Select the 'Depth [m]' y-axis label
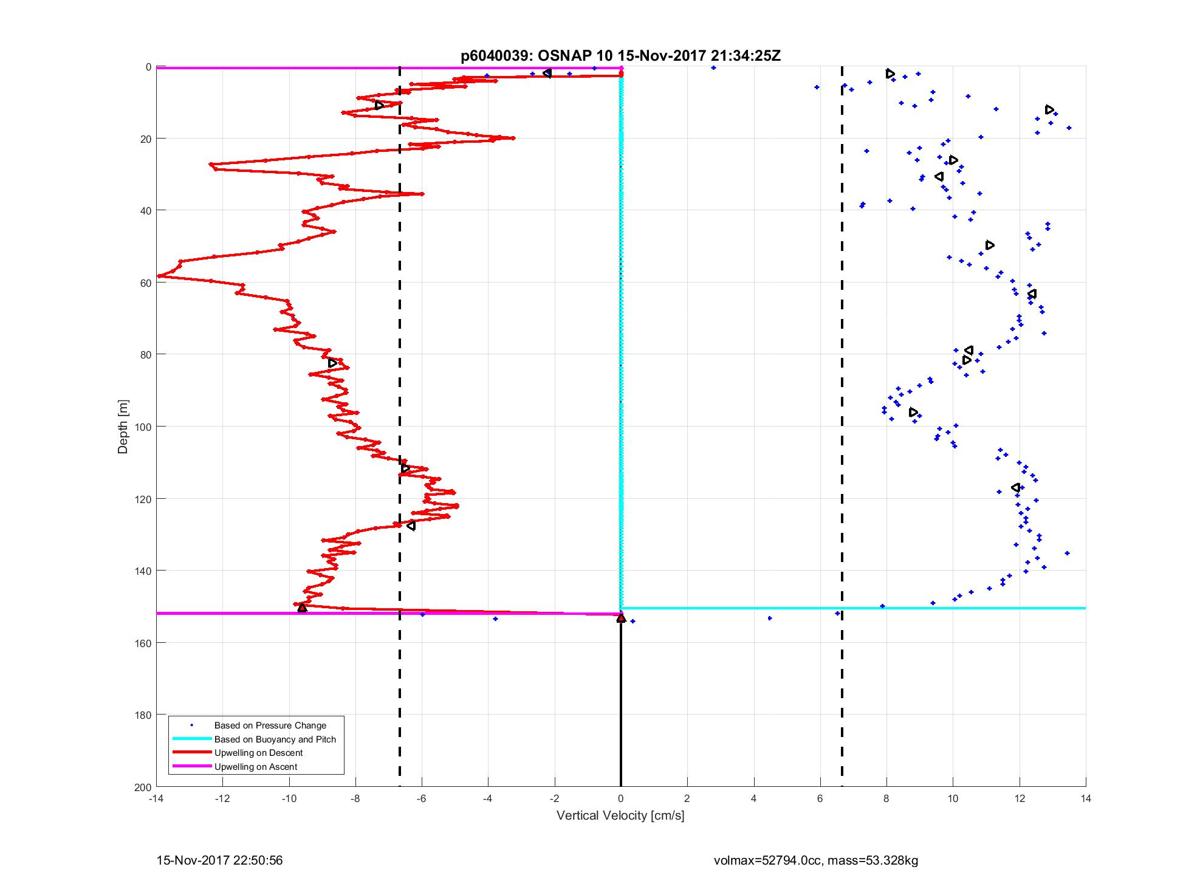The height and width of the screenshot is (885, 1200). [123, 427]
